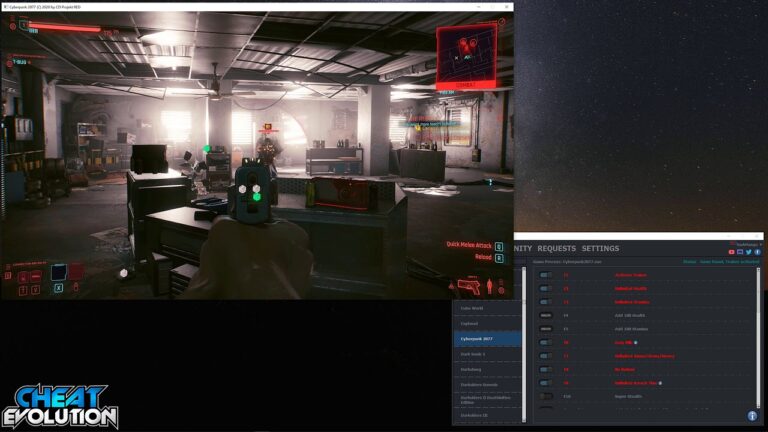Toggle the F9 cheat switch

coord(546,383)
